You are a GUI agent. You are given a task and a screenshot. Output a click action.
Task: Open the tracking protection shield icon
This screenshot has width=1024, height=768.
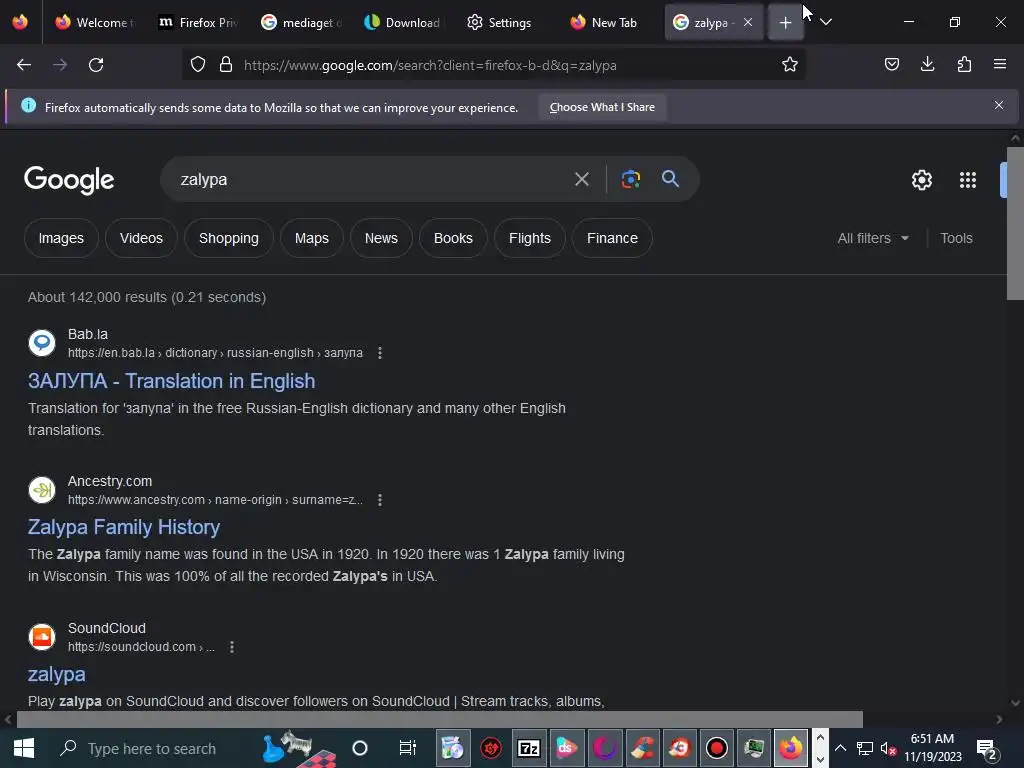pos(198,65)
